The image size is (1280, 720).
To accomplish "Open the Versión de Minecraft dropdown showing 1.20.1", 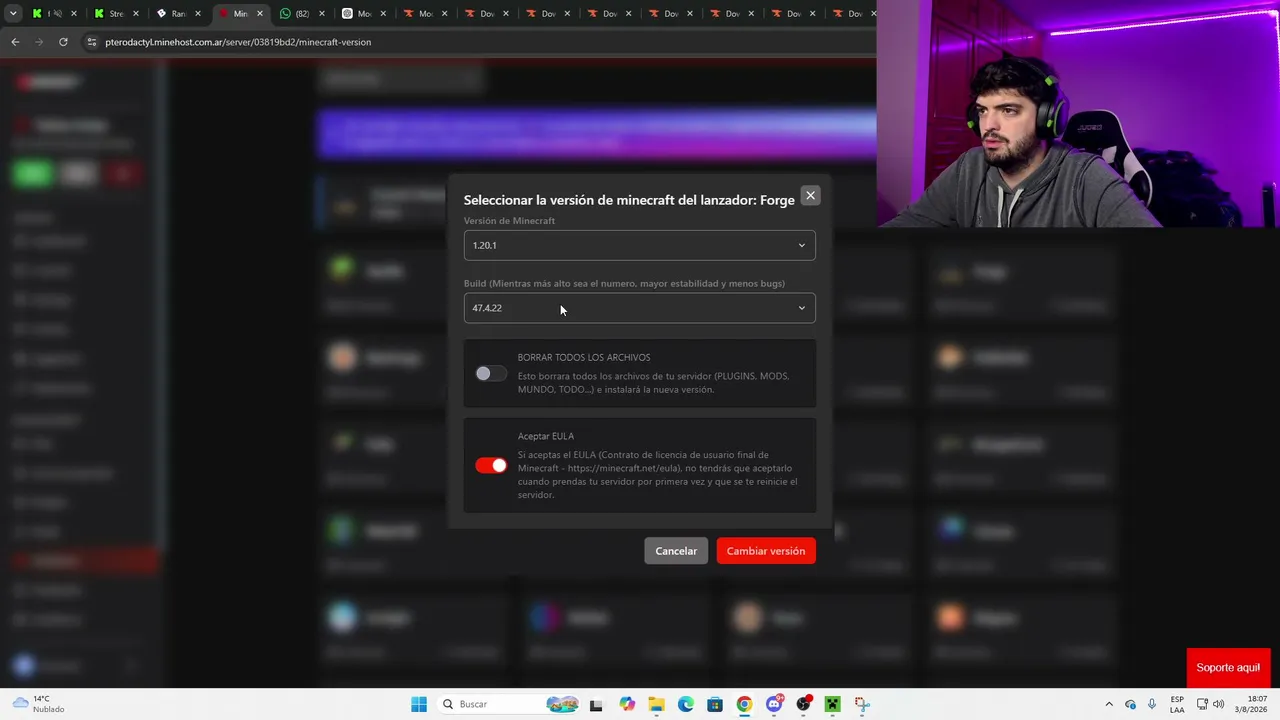I will click(640, 245).
